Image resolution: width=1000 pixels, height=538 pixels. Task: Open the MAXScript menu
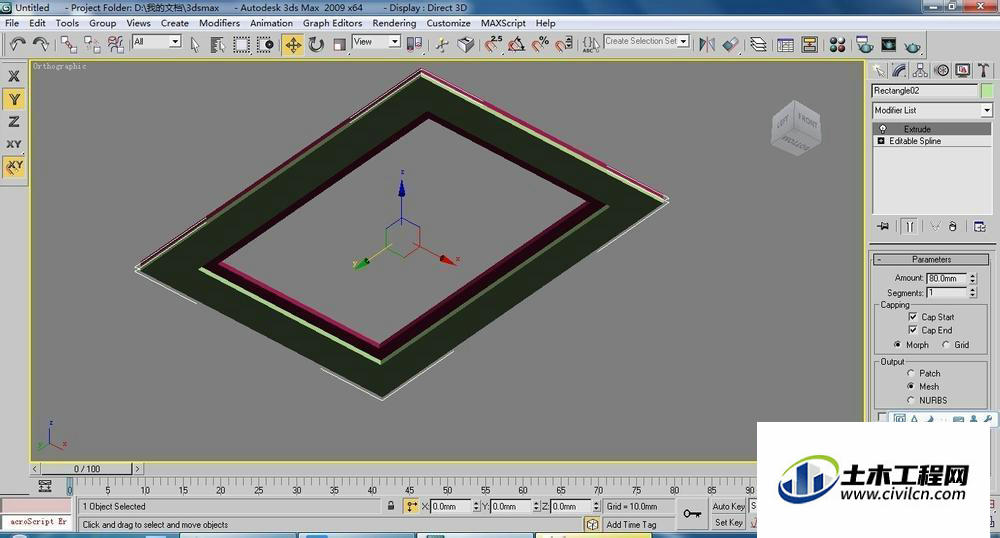(503, 23)
